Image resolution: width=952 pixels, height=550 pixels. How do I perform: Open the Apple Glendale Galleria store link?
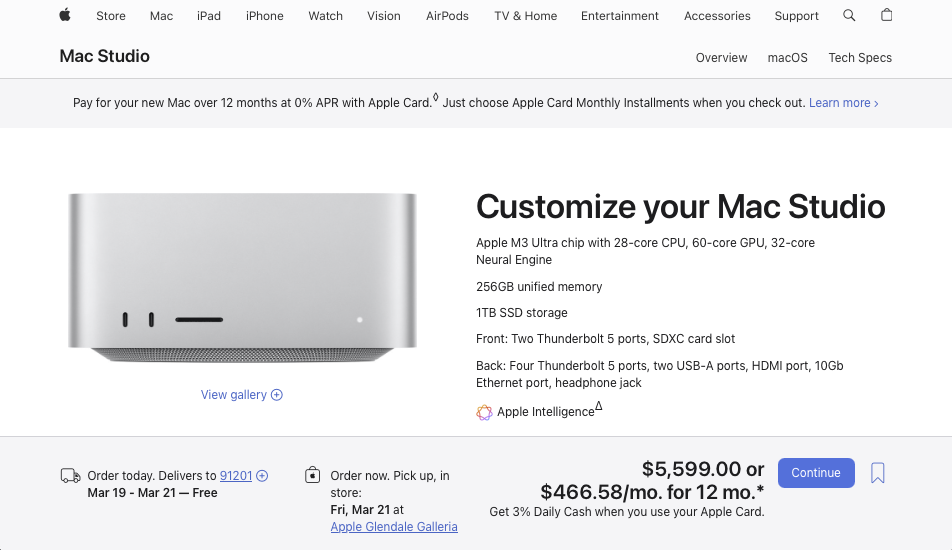click(x=394, y=527)
